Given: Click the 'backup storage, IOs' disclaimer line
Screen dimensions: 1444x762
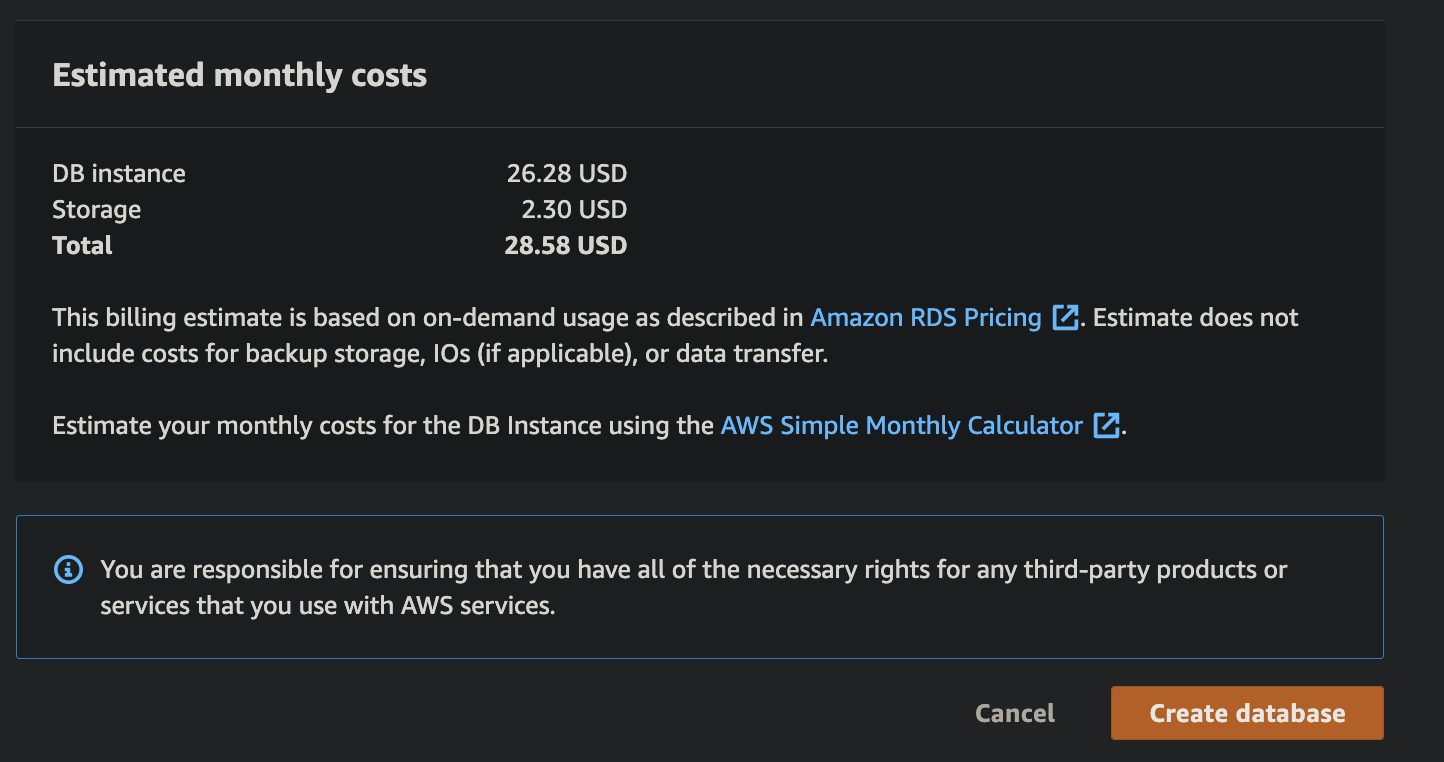Looking at the screenshot, I should tap(440, 354).
